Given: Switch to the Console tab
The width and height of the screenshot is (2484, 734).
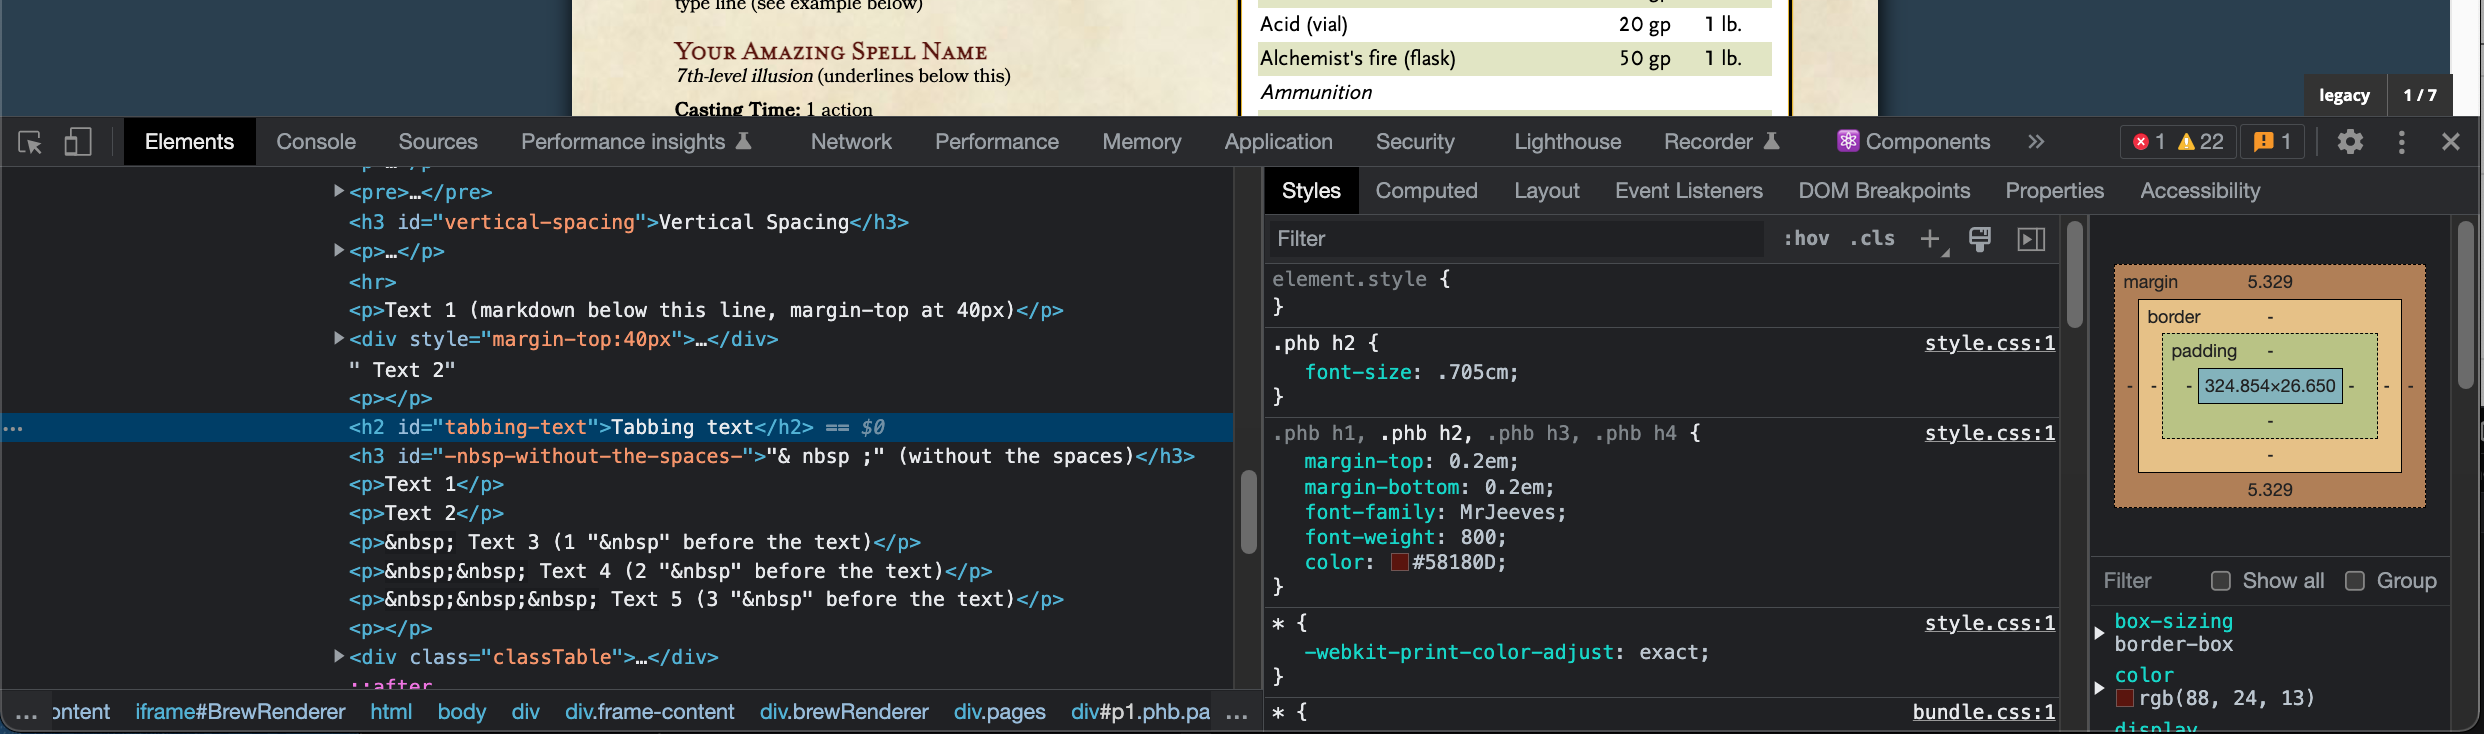Looking at the screenshot, I should point(316,142).
